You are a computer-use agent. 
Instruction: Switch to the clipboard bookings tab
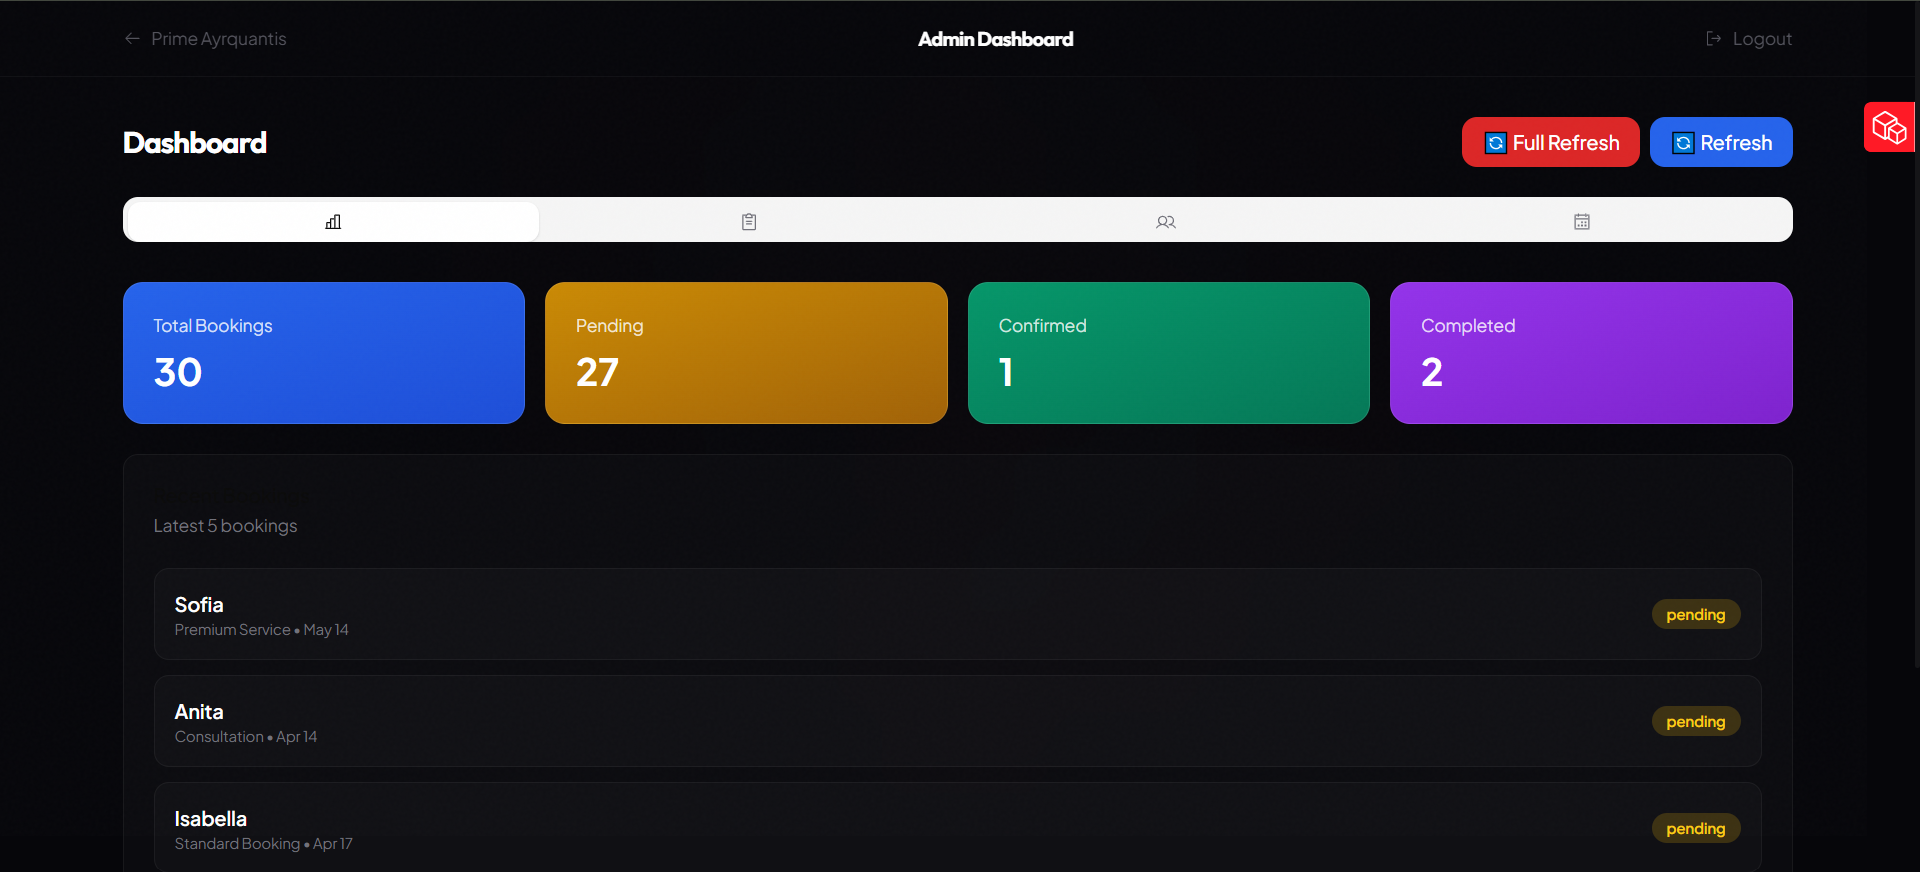coord(749,221)
